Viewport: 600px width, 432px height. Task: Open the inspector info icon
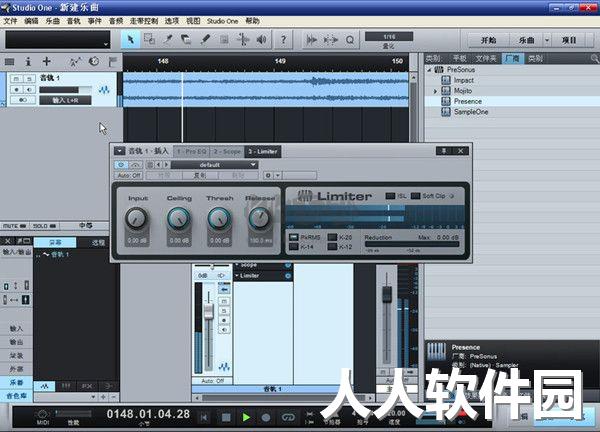[x=28, y=62]
